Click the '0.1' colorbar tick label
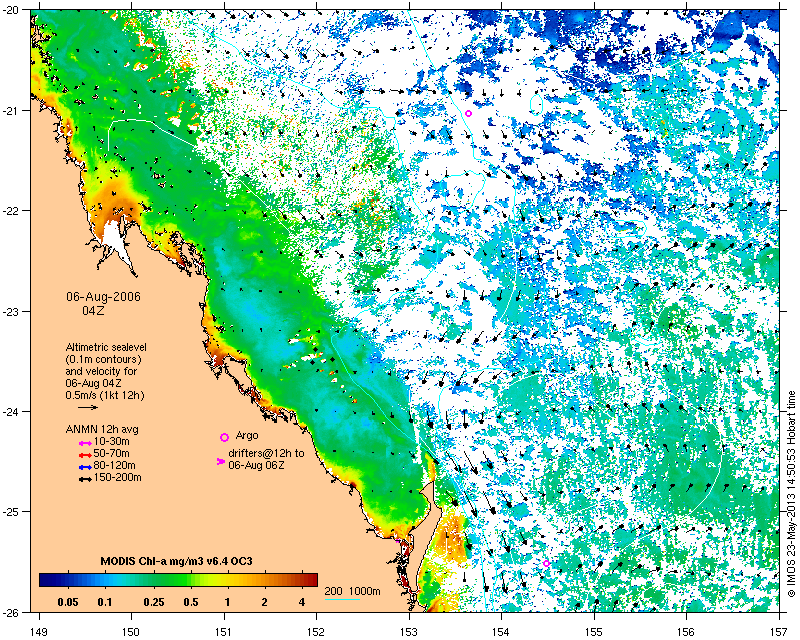 click(105, 602)
